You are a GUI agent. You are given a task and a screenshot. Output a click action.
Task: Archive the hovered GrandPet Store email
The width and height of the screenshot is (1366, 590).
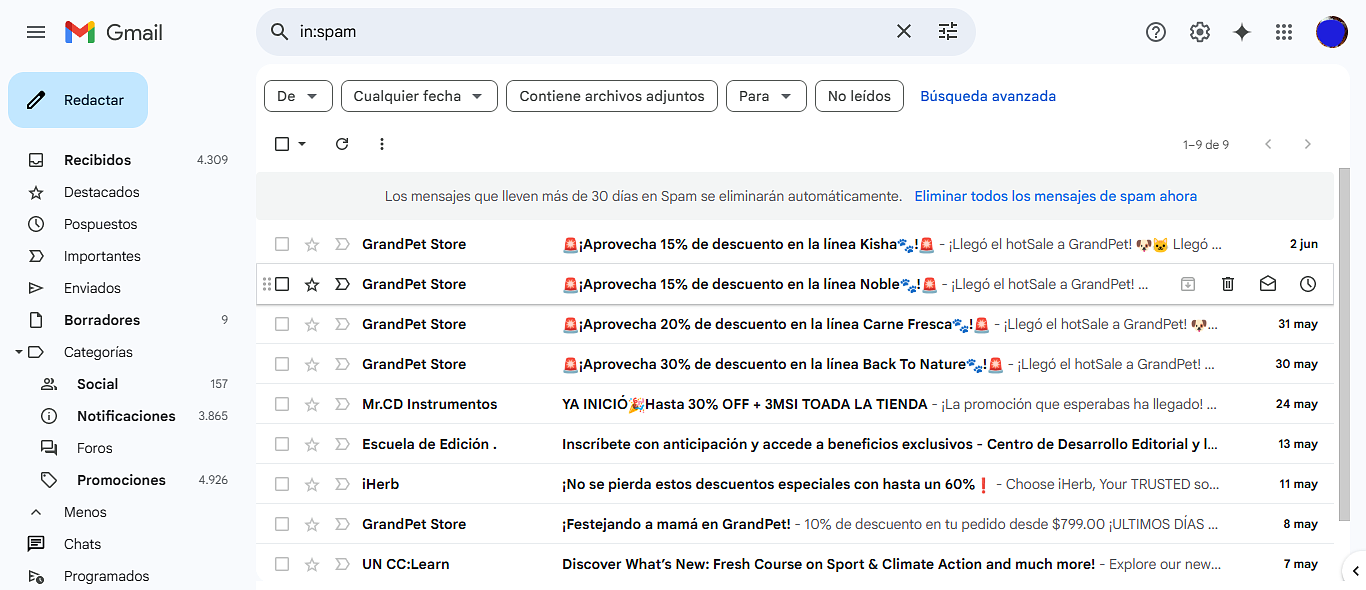point(1187,284)
